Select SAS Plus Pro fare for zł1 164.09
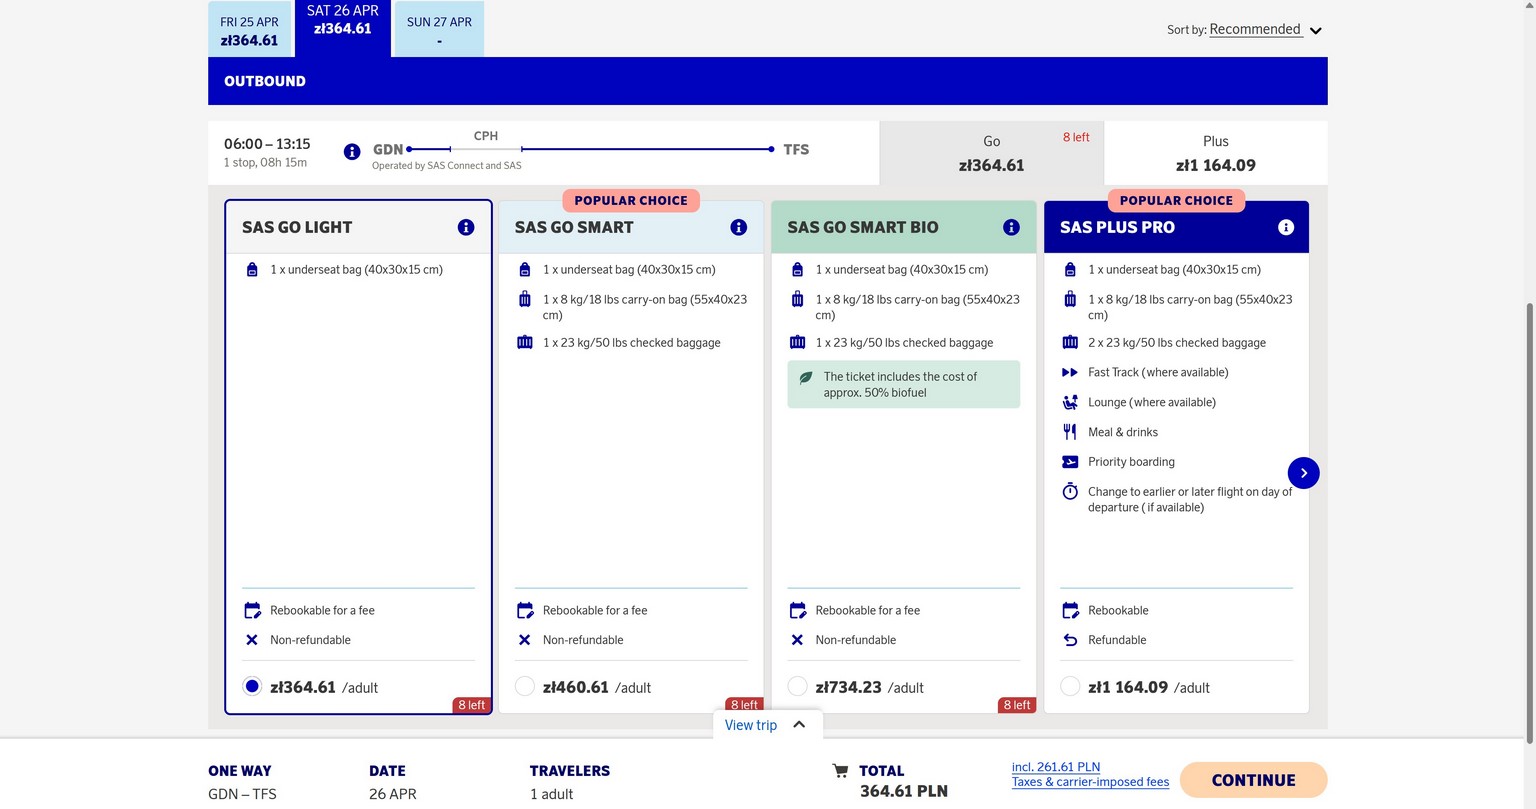Screen dimensions: 1536x809 pyautogui.click(x=1070, y=686)
